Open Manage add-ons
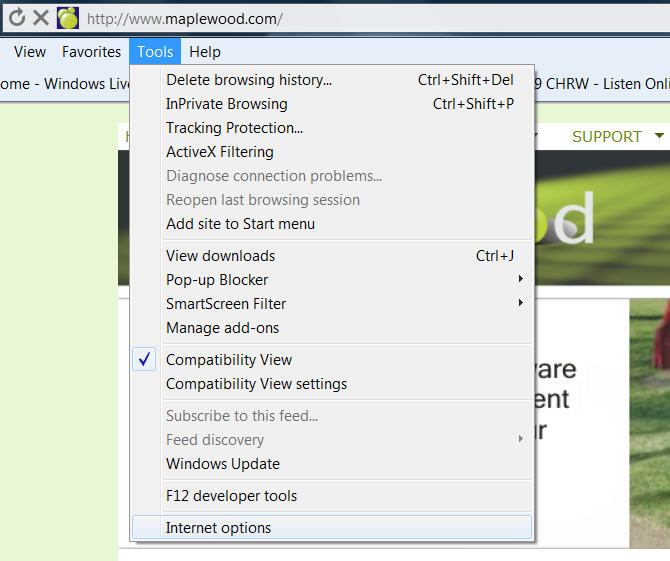Screen dimensions: 670x561 pyautogui.click(x=222, y=328)
